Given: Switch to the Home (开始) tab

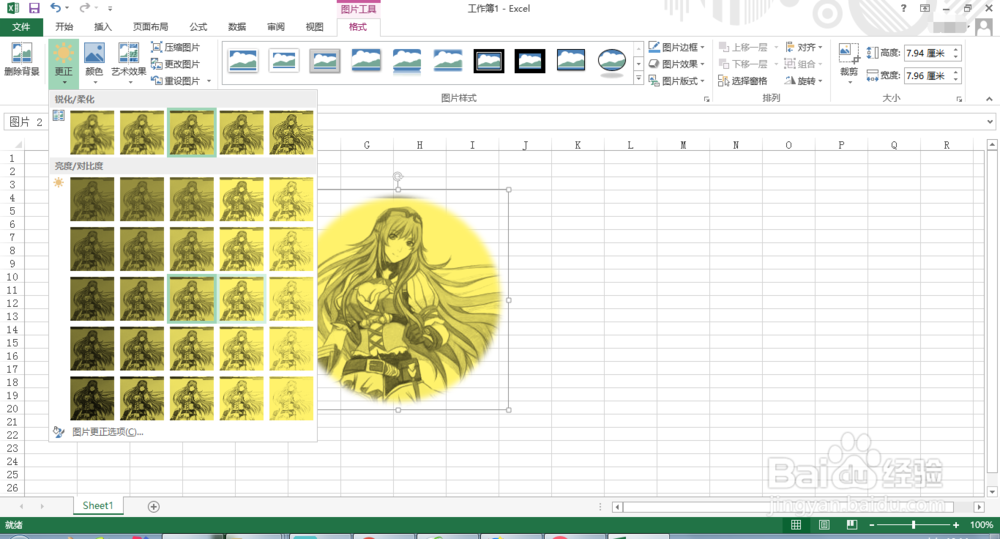Looking at the screenshot, I should pyautogui.click(x=64, y=27).
